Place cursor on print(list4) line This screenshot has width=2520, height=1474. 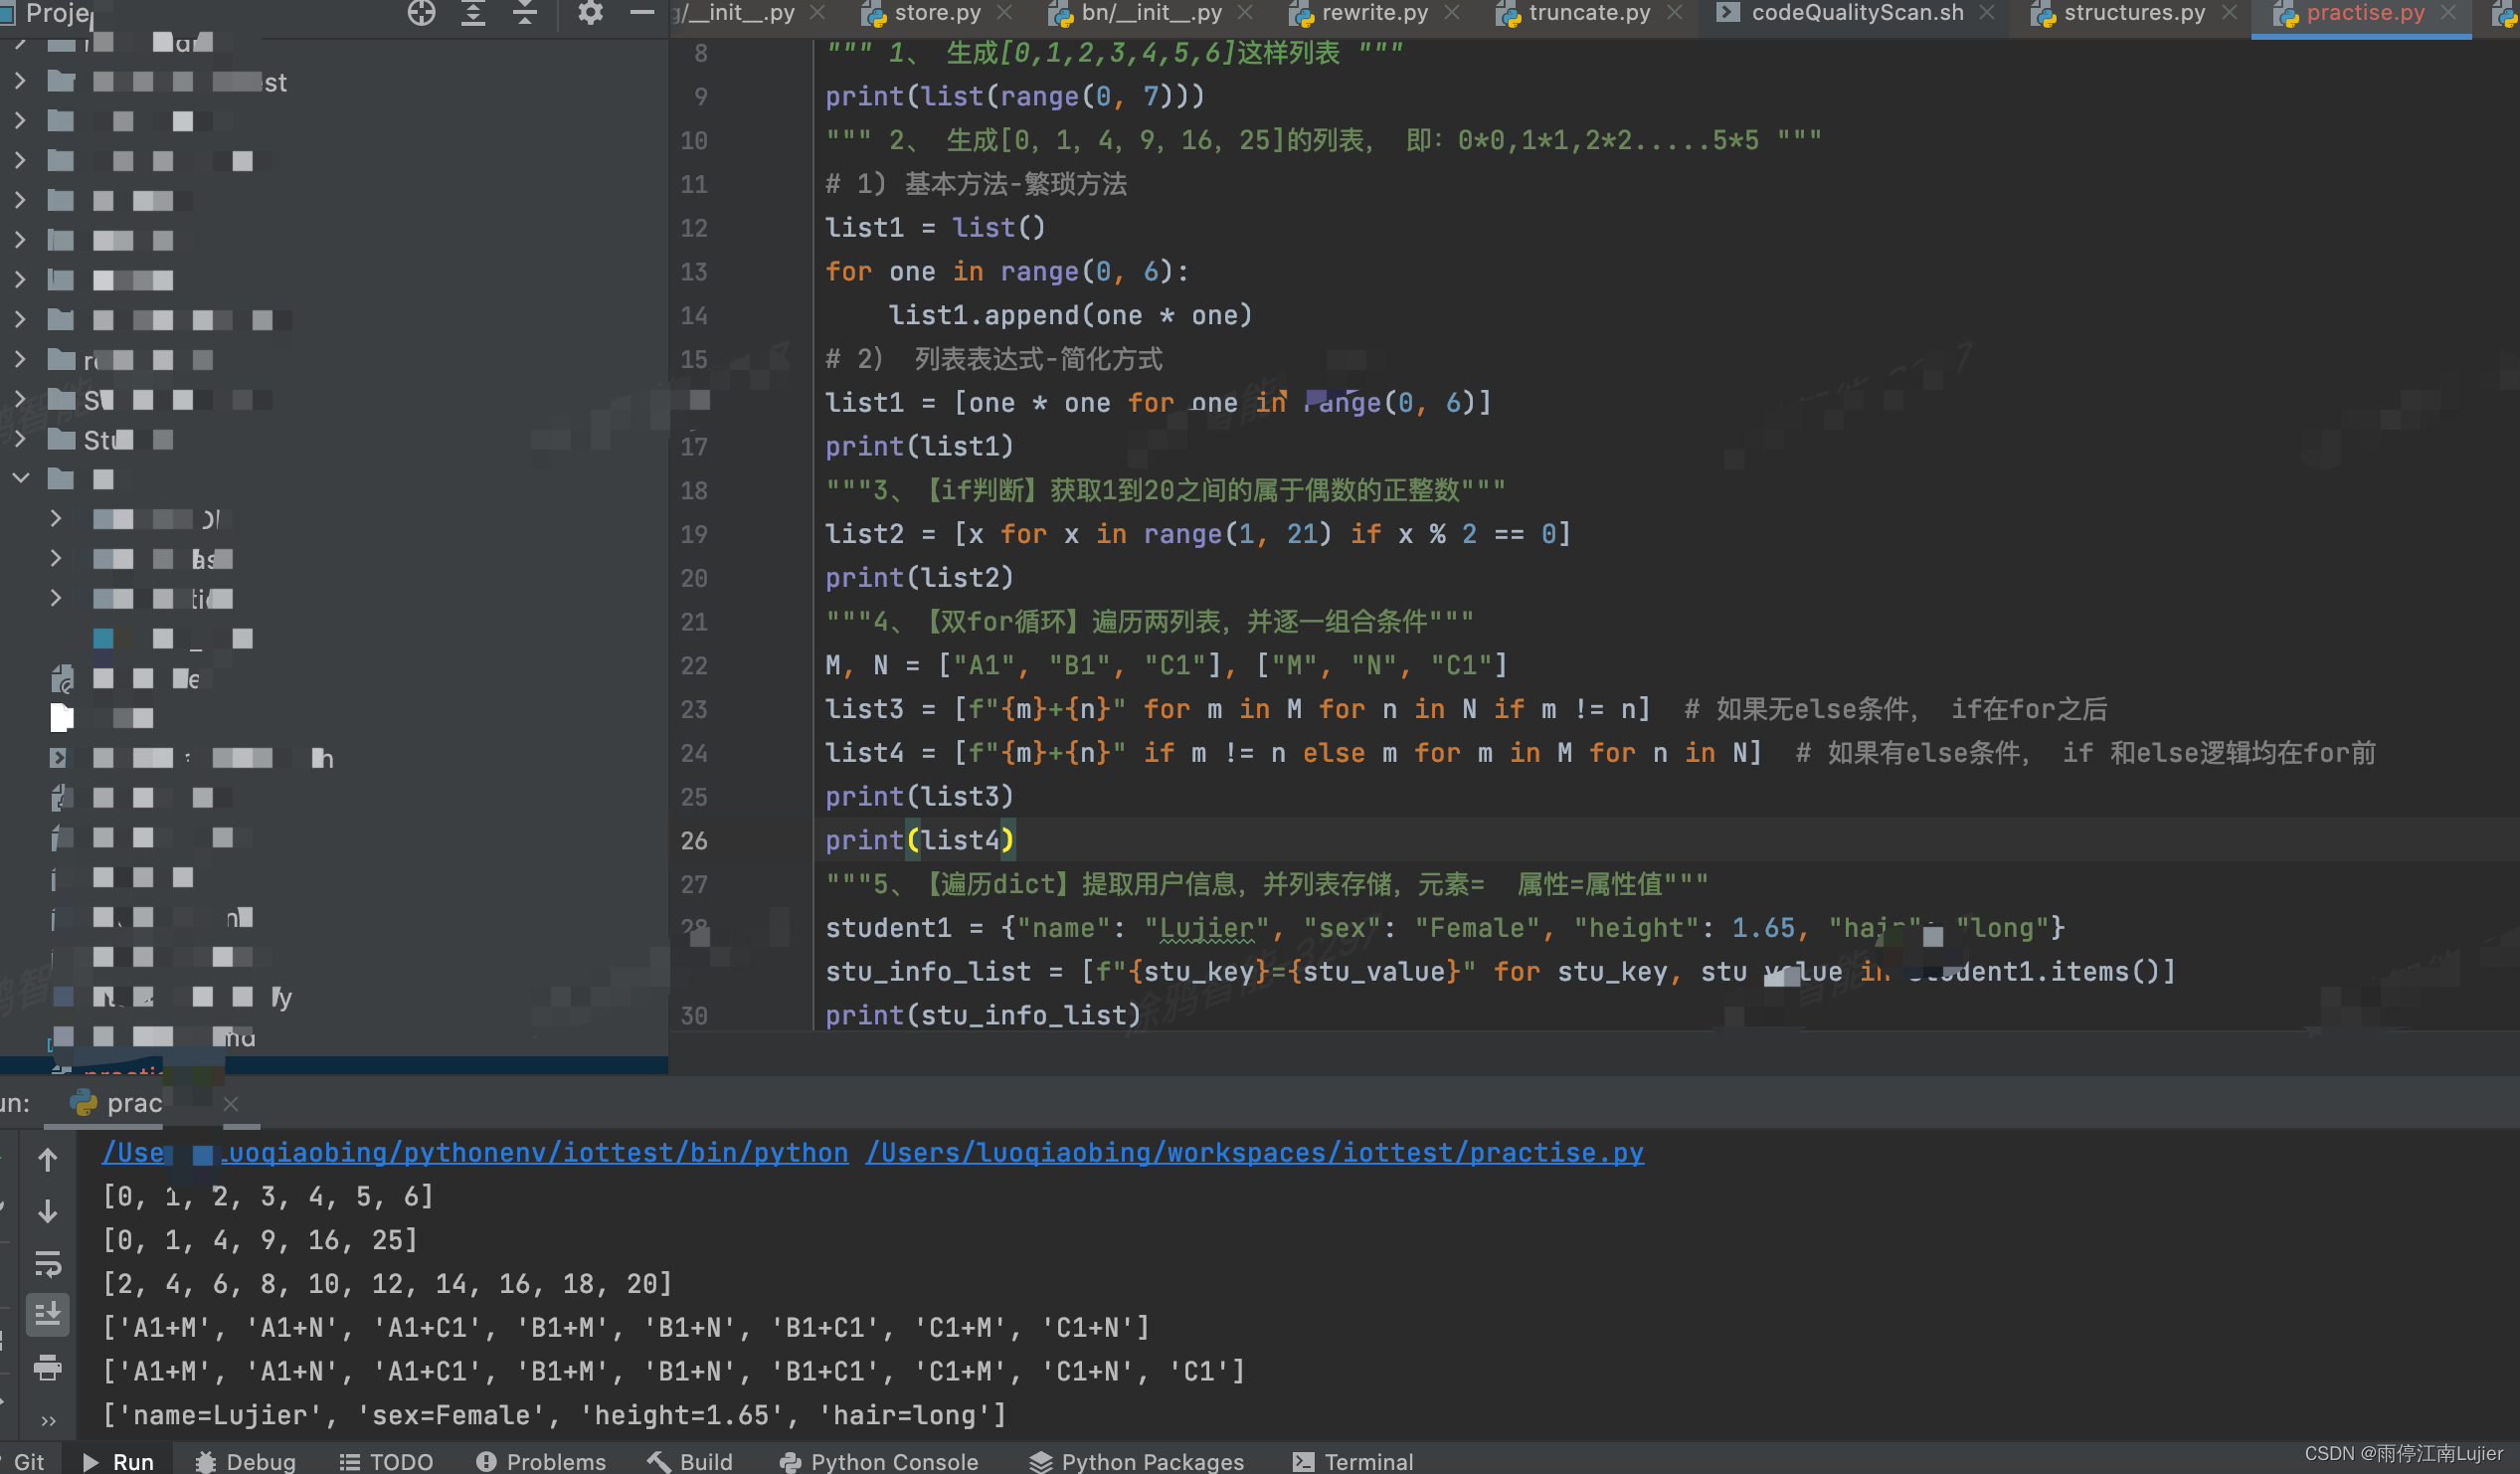pos(920,840)
